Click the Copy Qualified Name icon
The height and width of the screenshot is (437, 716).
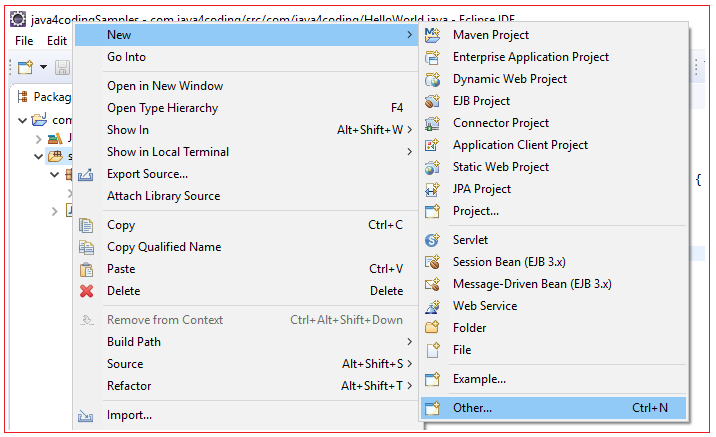click(86, 247)
